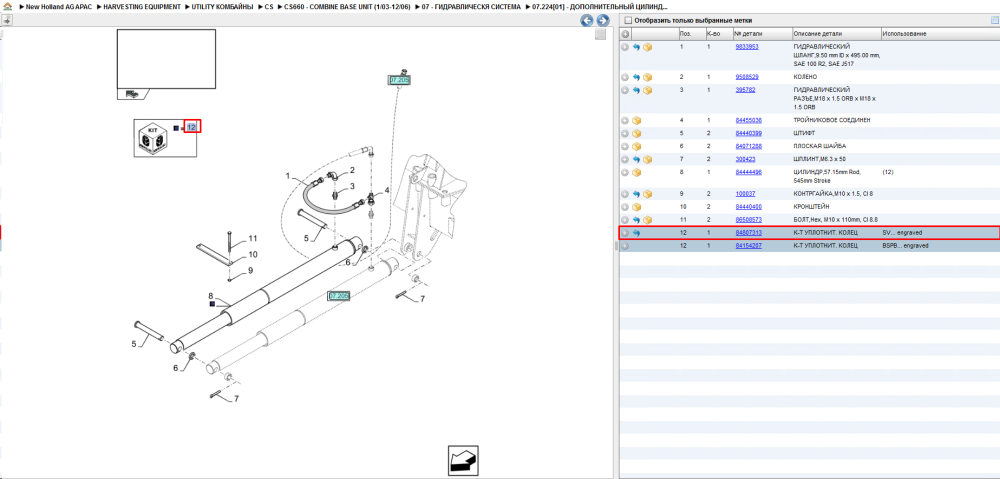
Task: Open part number link 9833953
Action: tap(747, 47)
